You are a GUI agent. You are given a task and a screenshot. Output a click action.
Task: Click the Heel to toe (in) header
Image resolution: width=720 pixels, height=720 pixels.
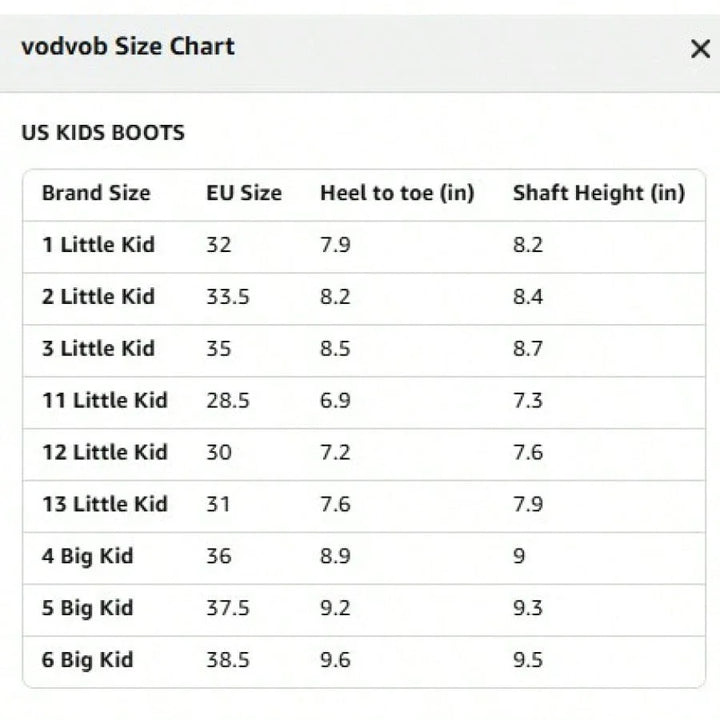(397, 193)
